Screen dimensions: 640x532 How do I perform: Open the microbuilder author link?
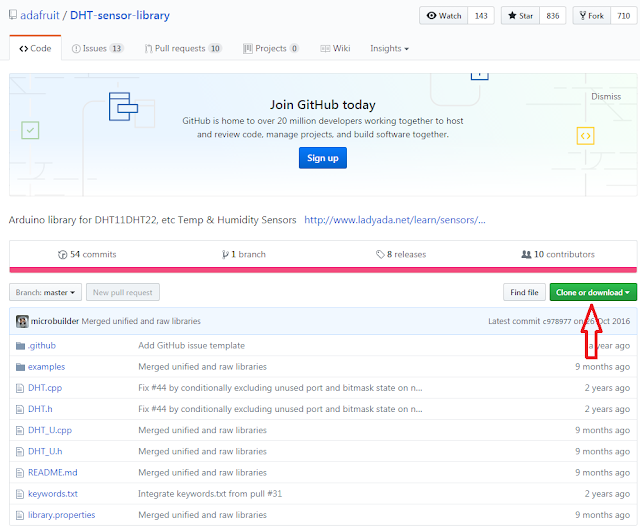tap(55, 321)
